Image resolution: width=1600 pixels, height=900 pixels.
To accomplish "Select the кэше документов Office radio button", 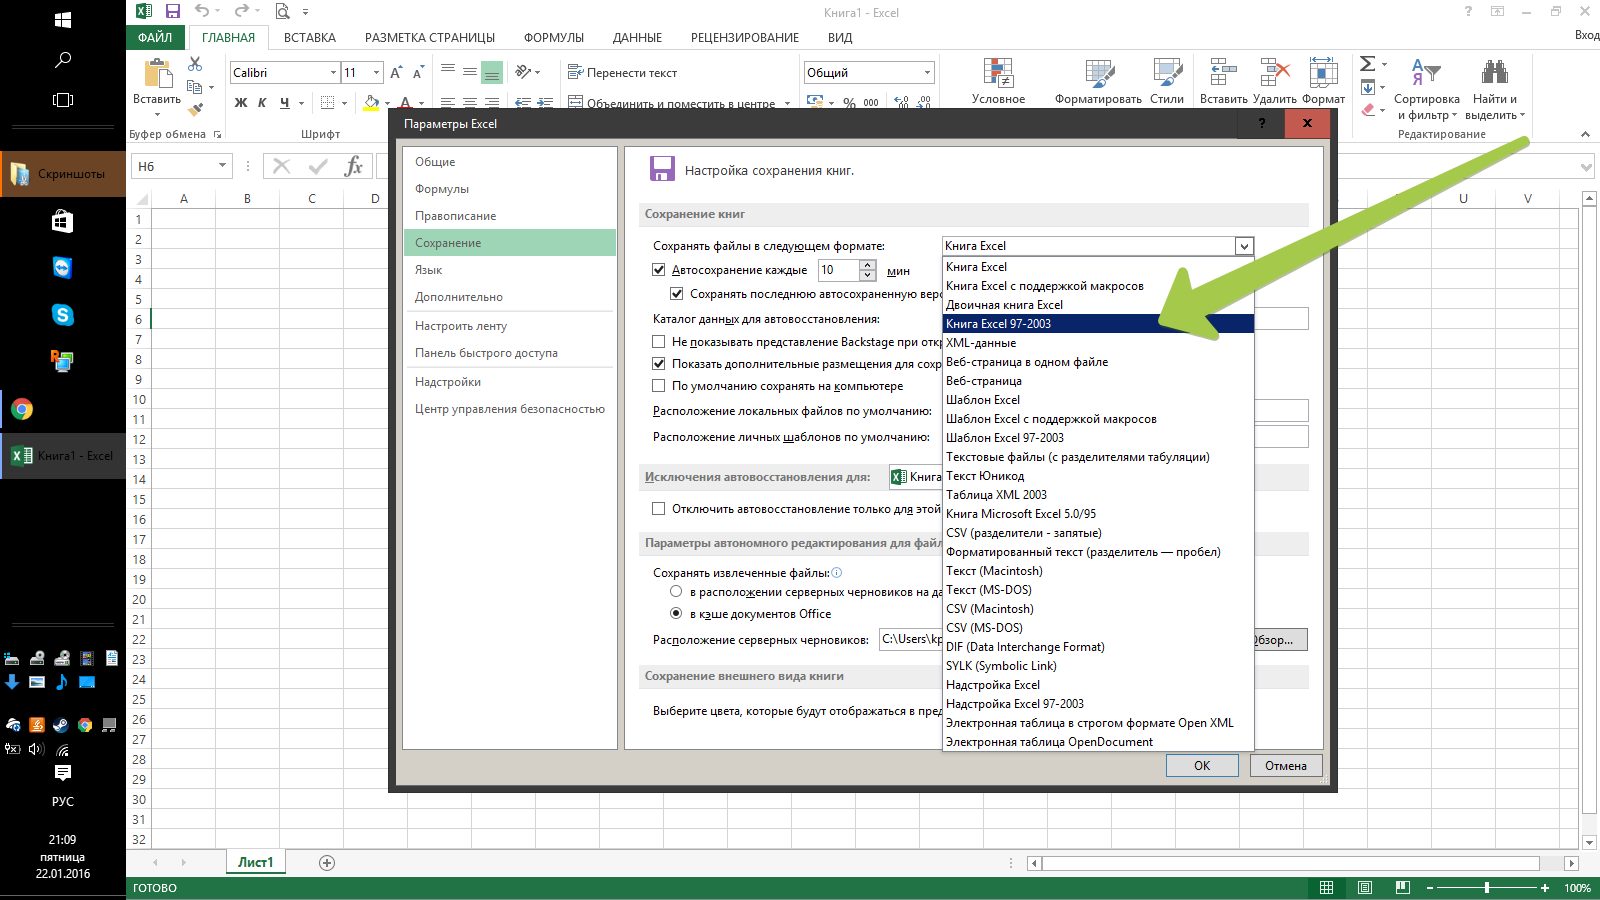I will coord(676,614).
